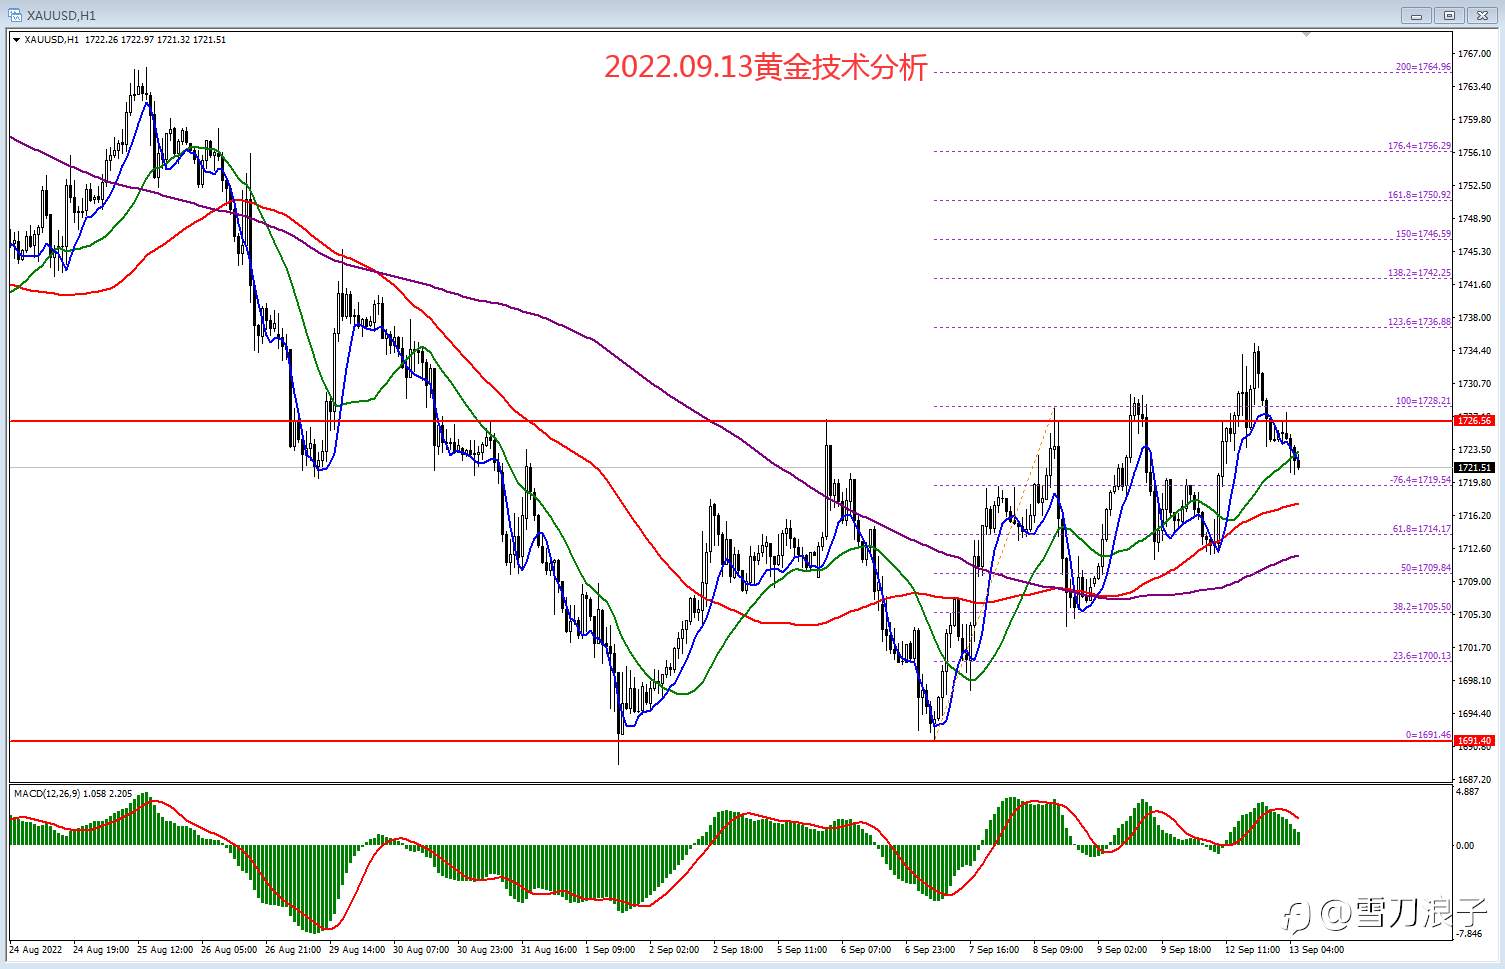Click the Fibonacci label 23.6=1700.13
The height and width of the screenshot is (969, 1505).
pyautogui.click(x=1422, y=656)
